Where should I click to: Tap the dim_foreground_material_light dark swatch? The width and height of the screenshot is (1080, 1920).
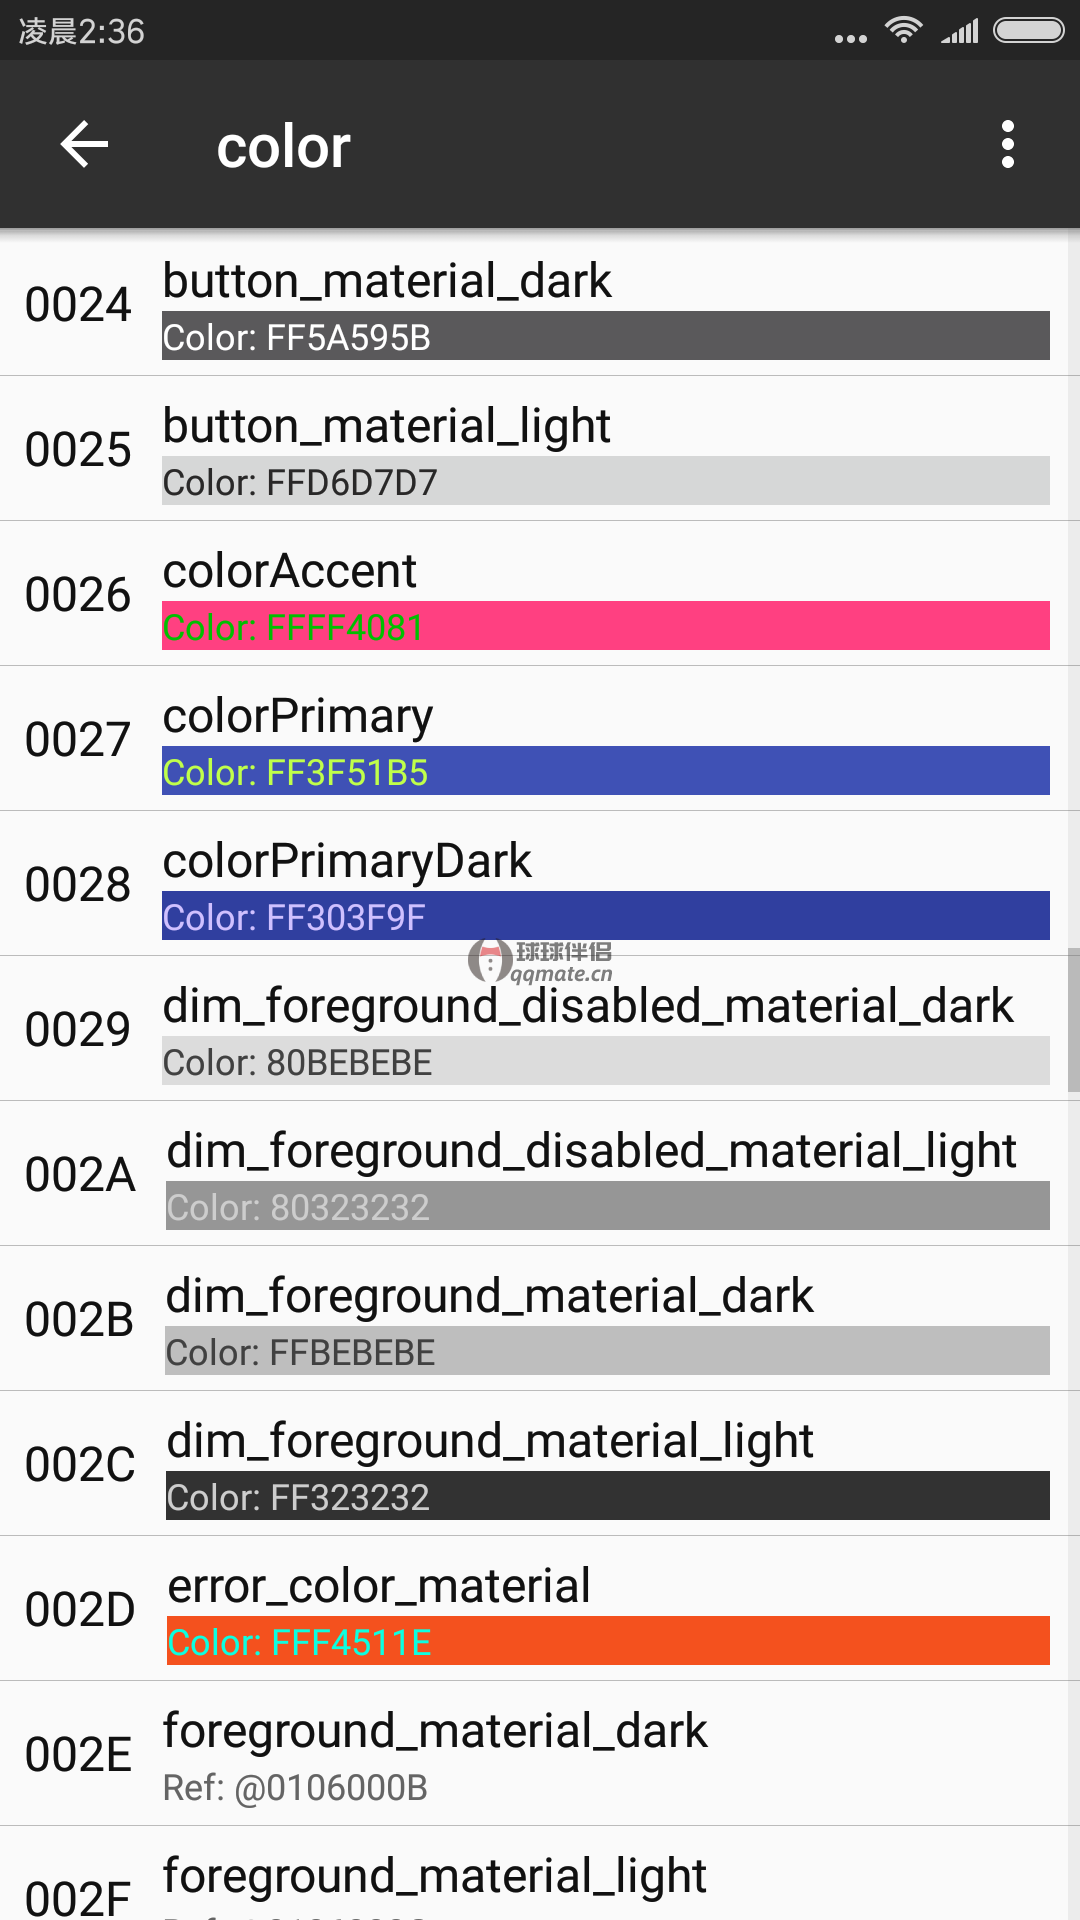pos(607,1496)
